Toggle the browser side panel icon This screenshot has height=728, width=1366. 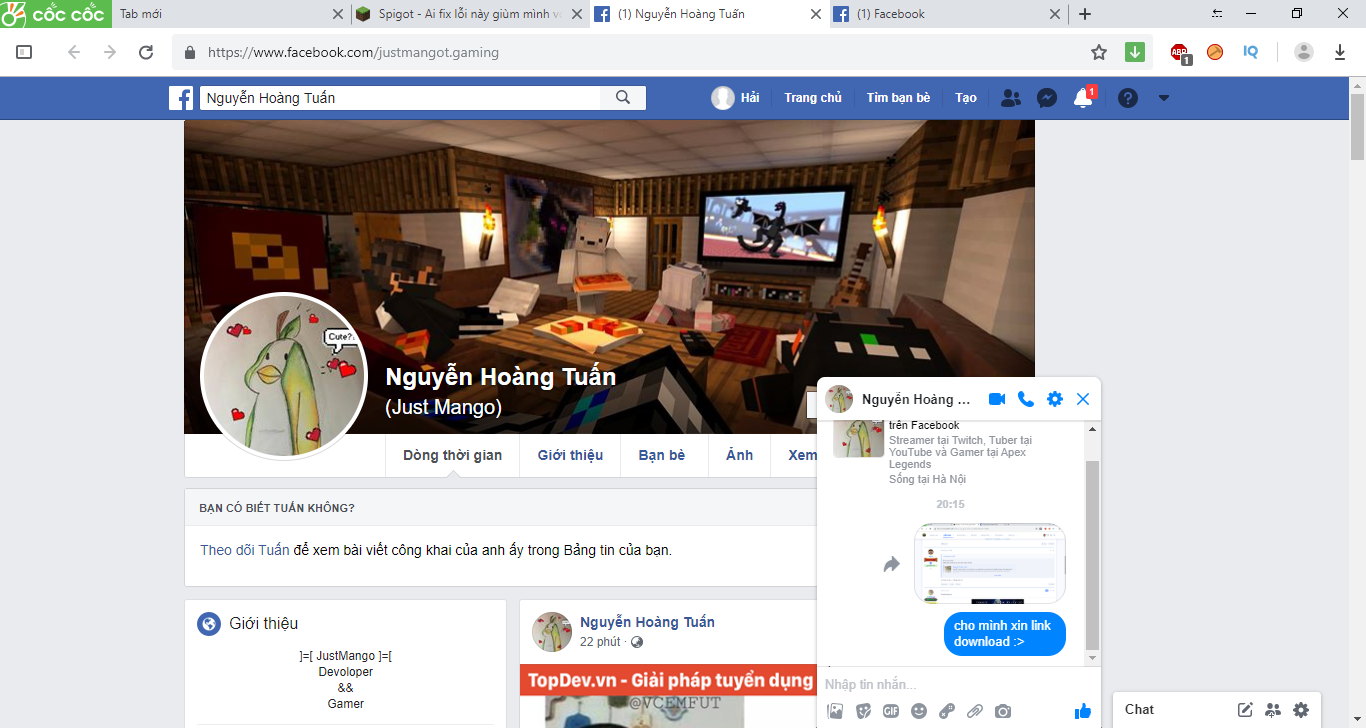[x=24, y=52]
